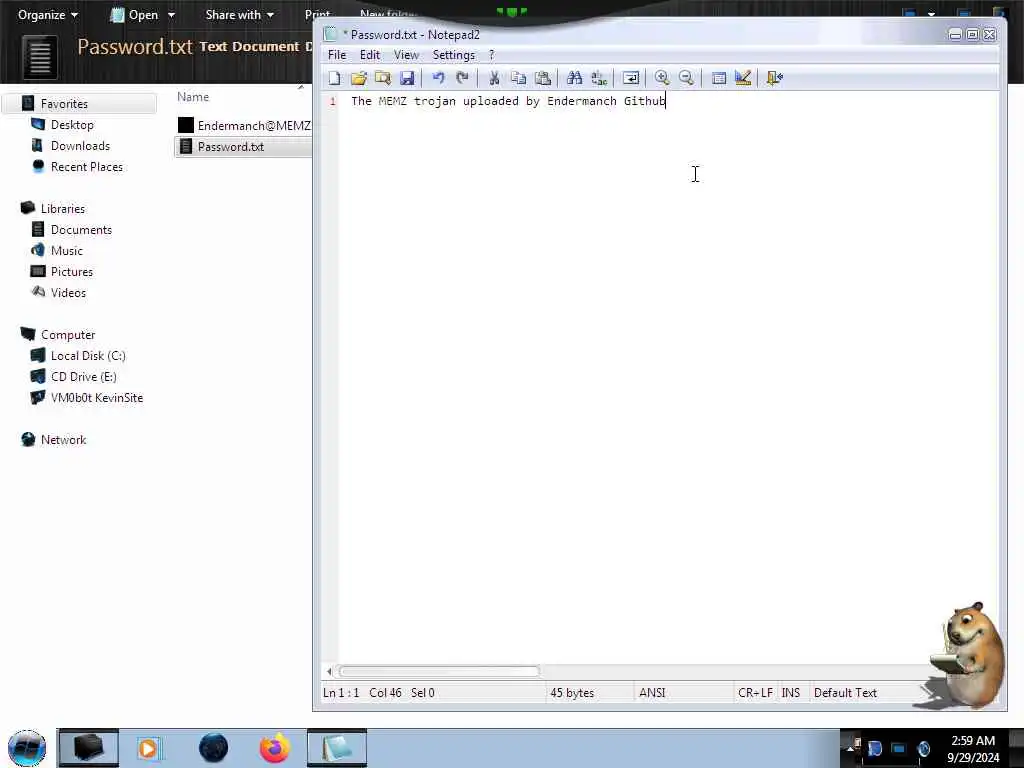Open the Settings menu in Notepad2
Screen dimensions: 1024x768
[453, 55]
